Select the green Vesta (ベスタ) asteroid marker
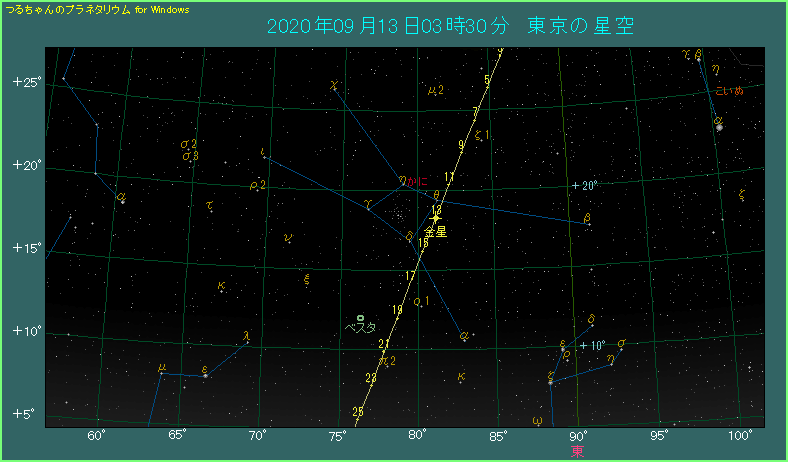 point(360,317)
